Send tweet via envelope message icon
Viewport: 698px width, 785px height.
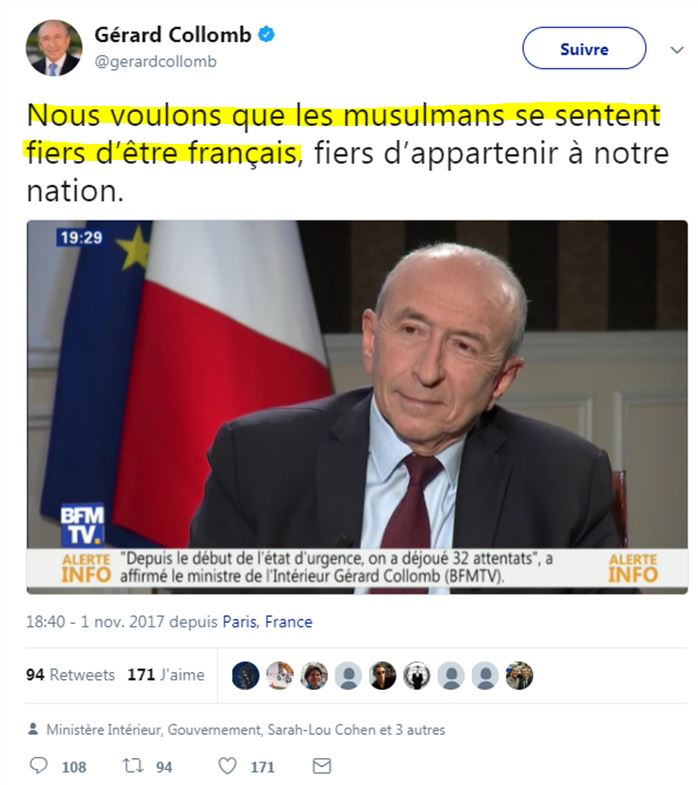(x=321, y=765)
